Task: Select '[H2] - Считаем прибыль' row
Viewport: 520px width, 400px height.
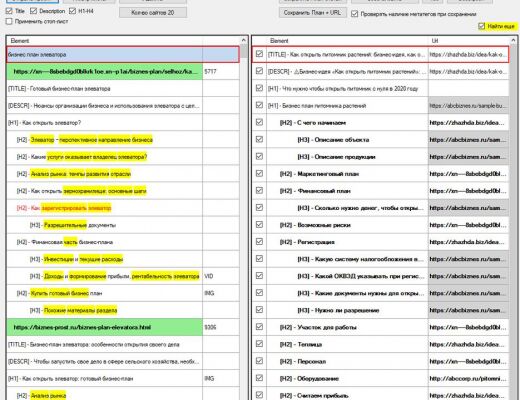Action: click(x=380, y=395)
